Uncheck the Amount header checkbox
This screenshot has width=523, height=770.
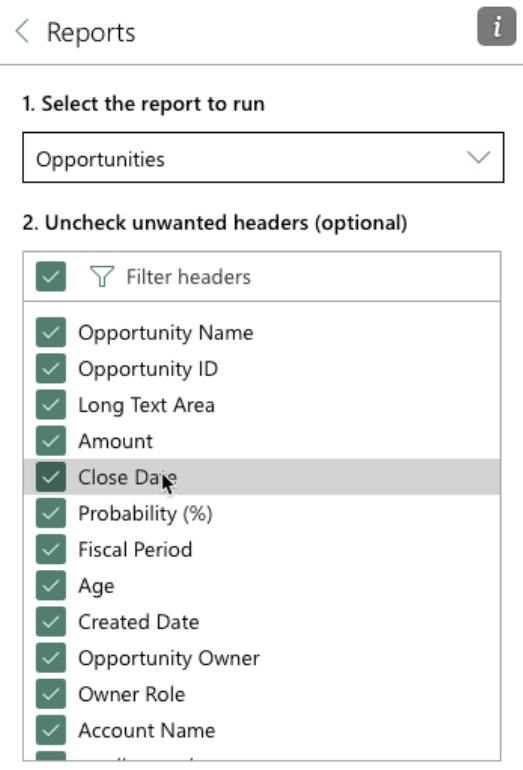[51, 441]
